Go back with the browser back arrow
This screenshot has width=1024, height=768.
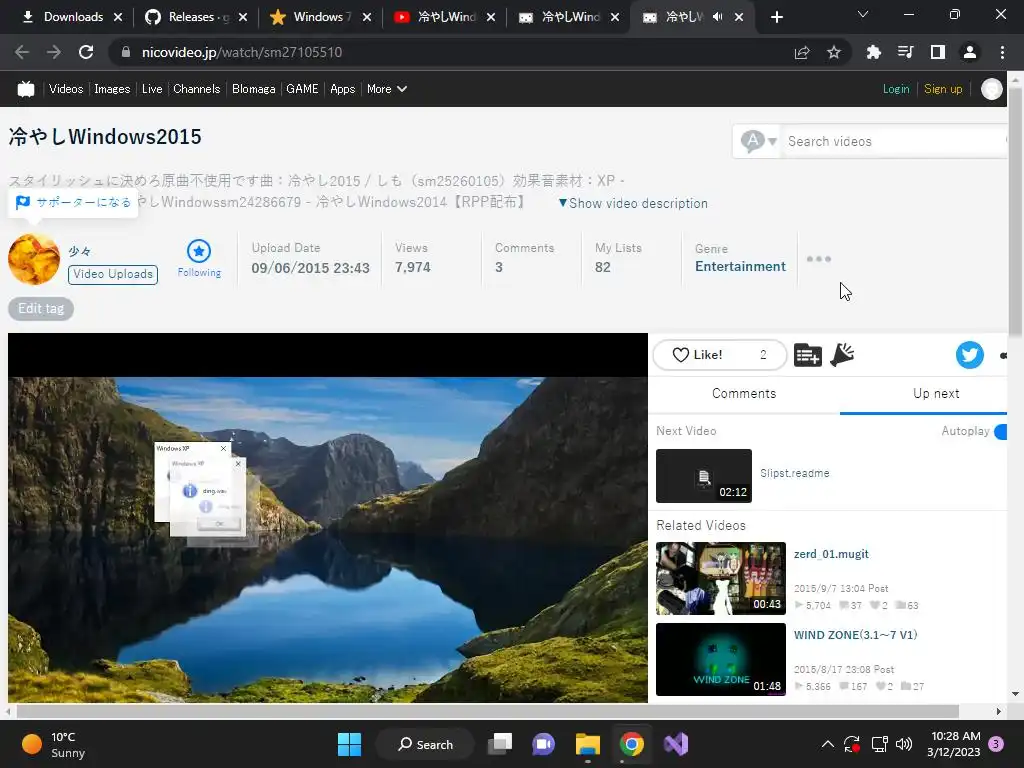pyautogui.click(x=22, y=52)
